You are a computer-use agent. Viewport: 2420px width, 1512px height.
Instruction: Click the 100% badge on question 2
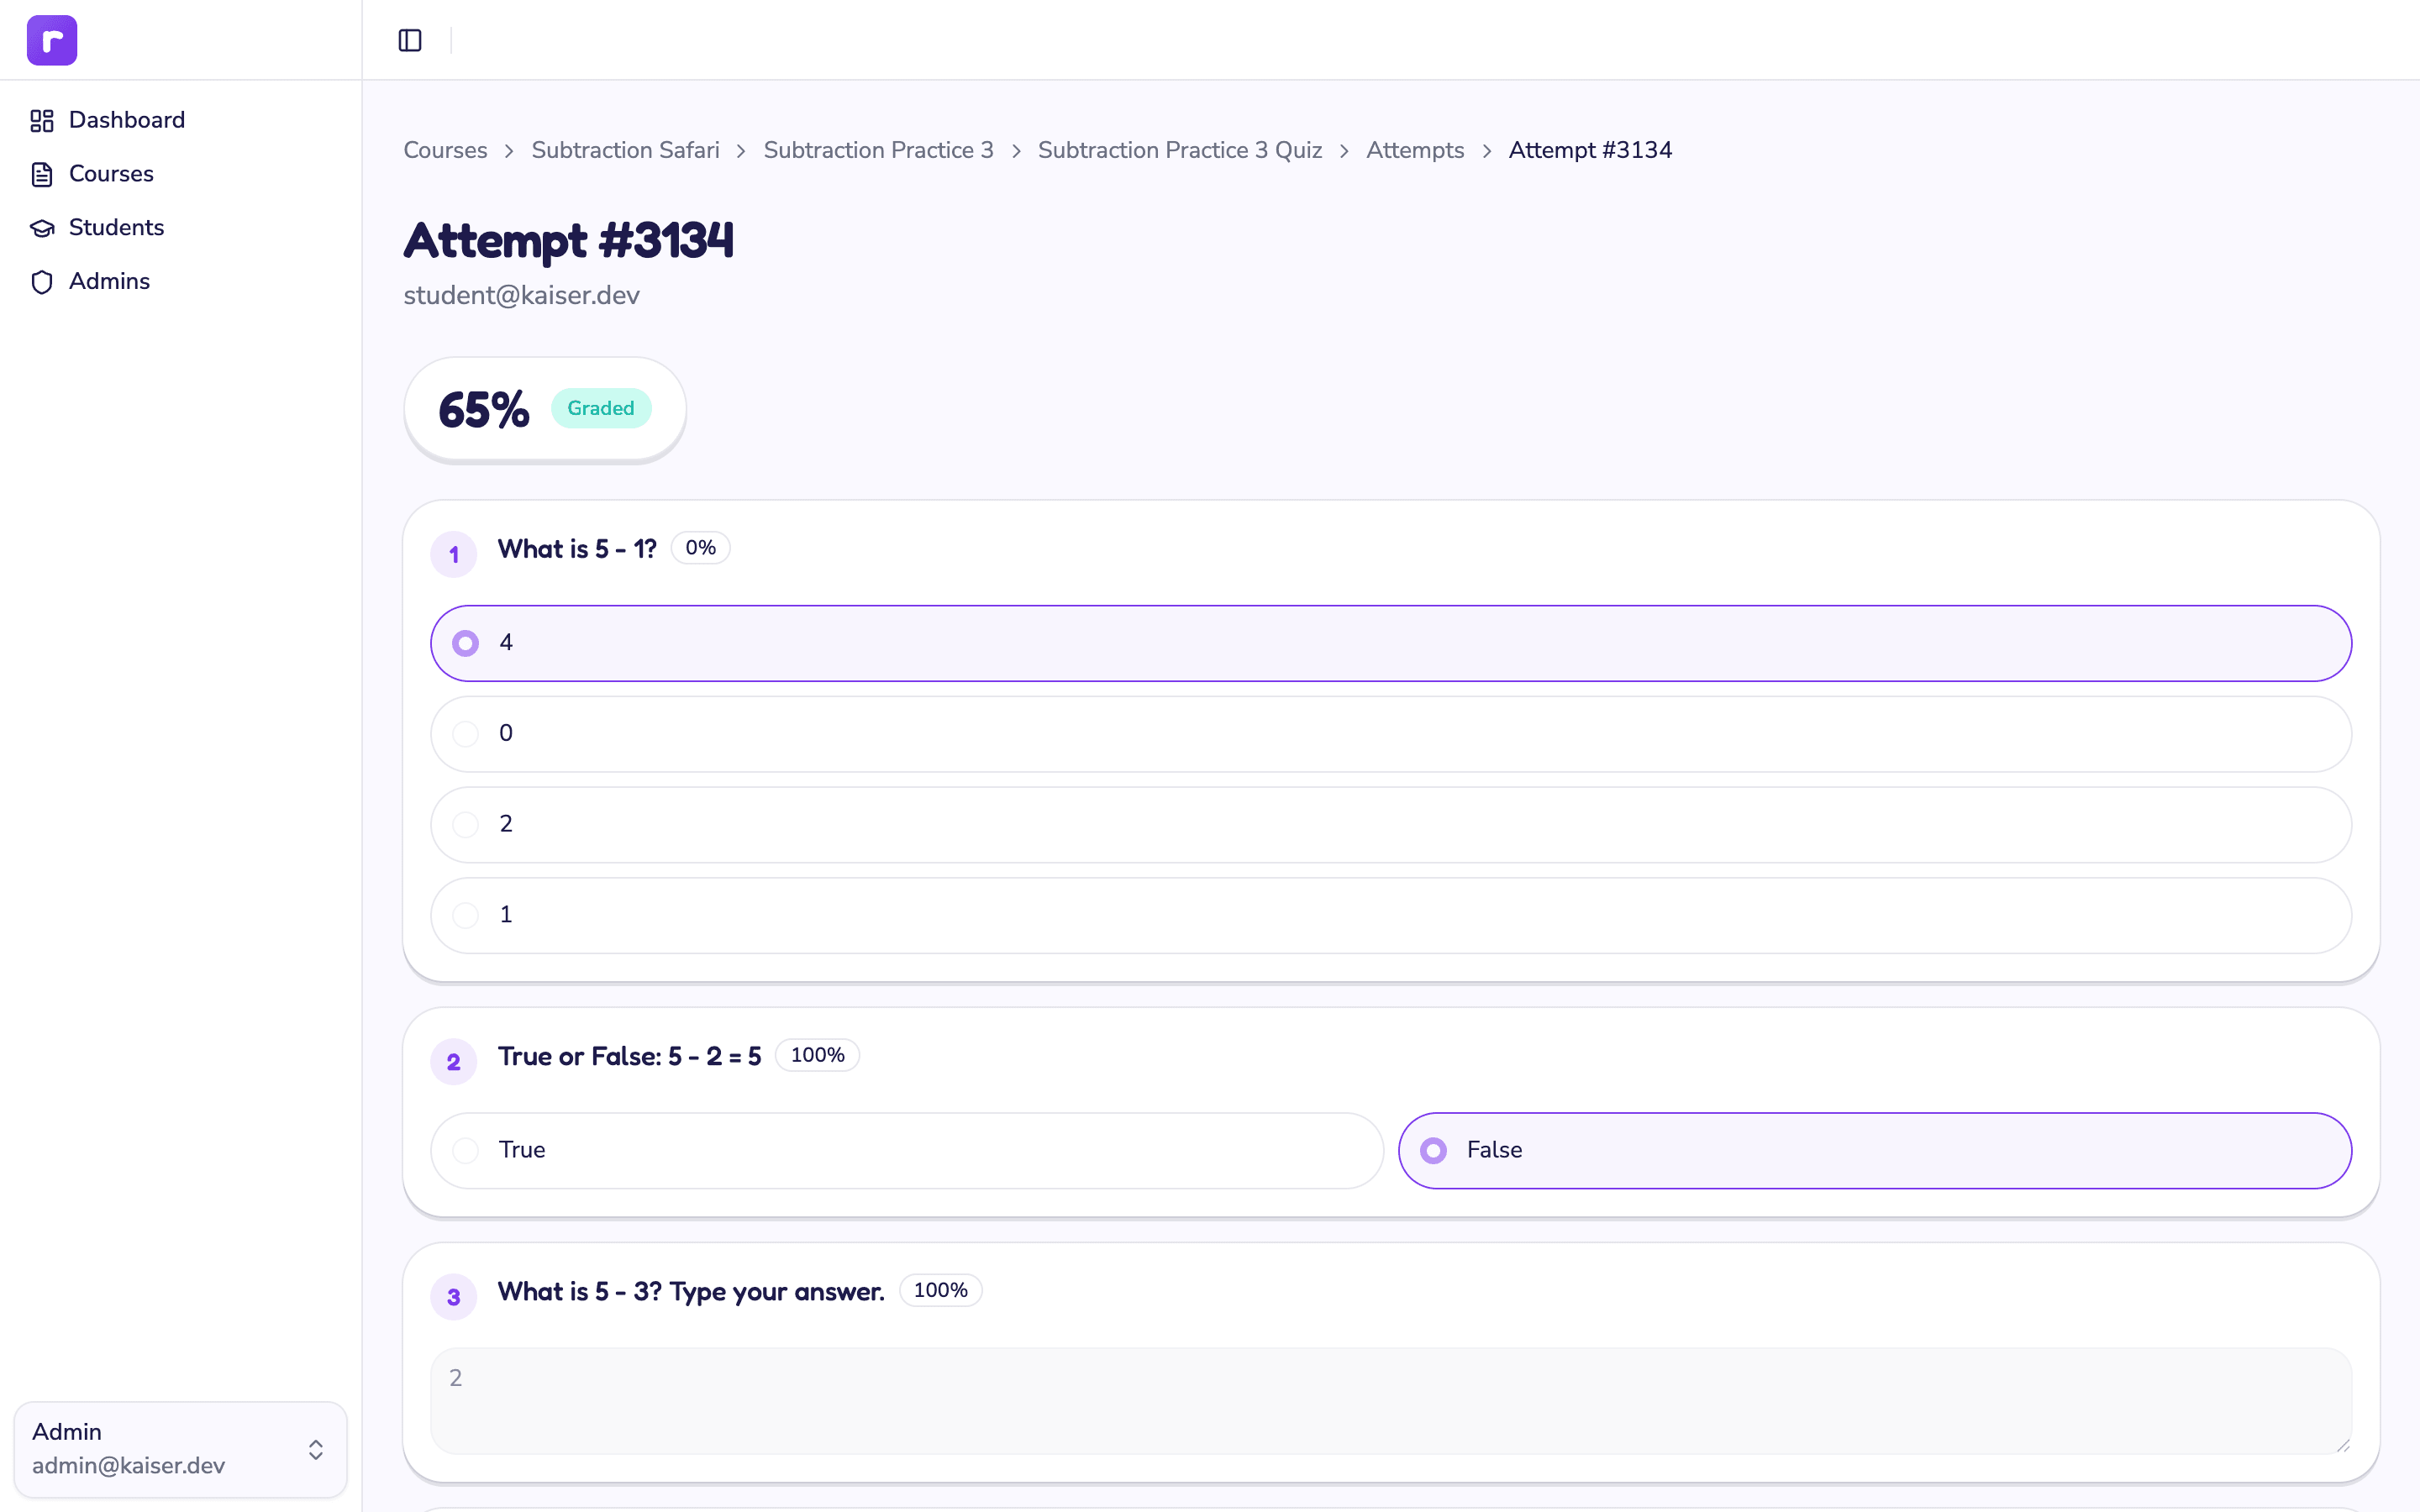(x=817, y=1055)
